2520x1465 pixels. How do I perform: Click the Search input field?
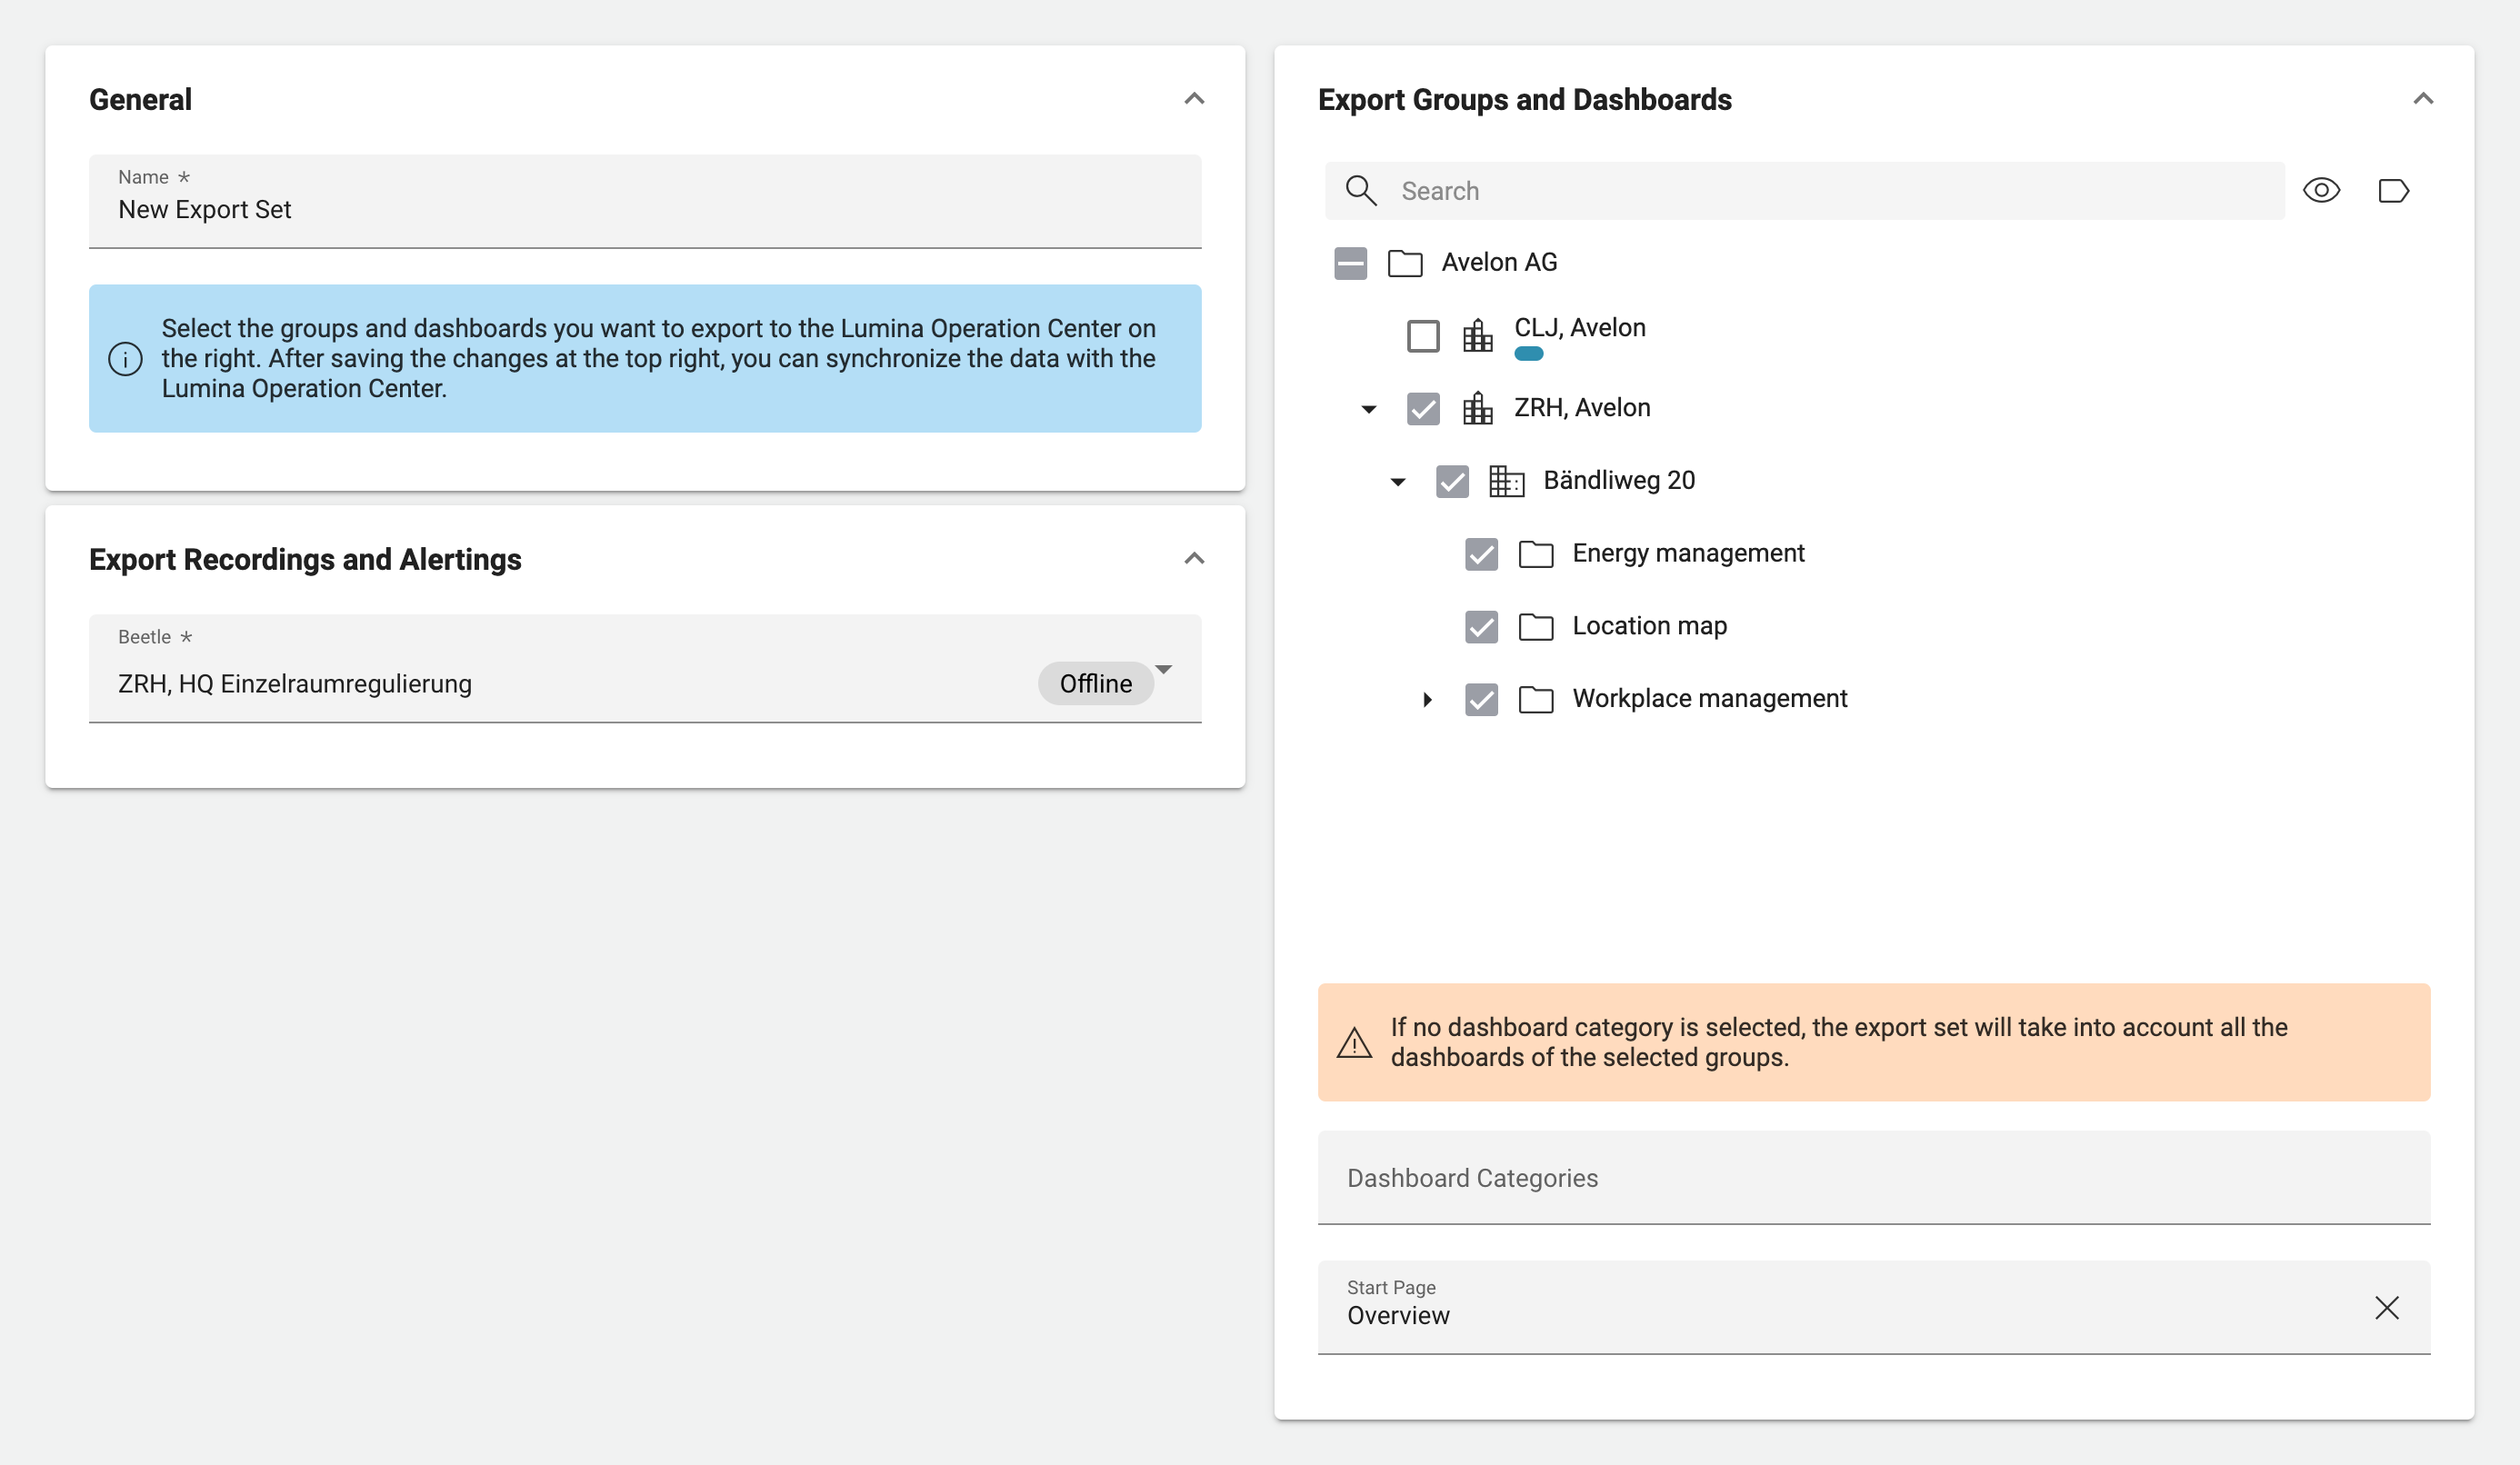(1804, 191)
